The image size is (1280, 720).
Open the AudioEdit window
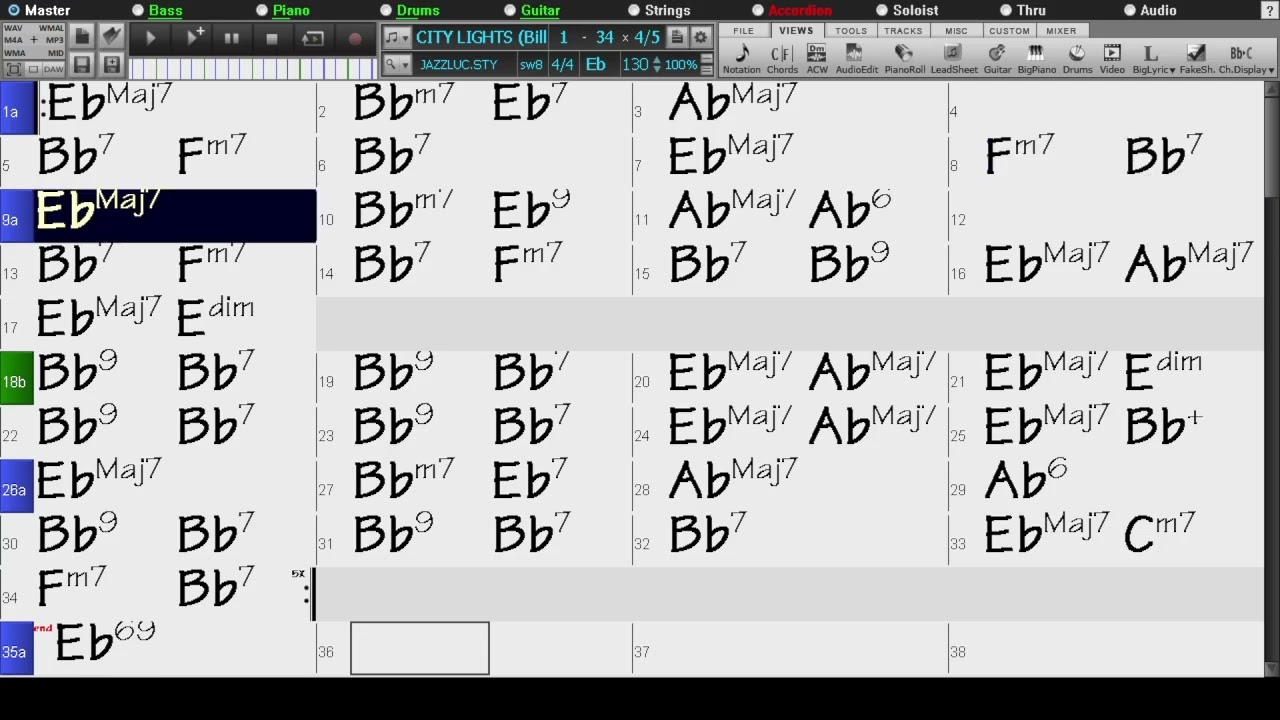click(856, 59)
